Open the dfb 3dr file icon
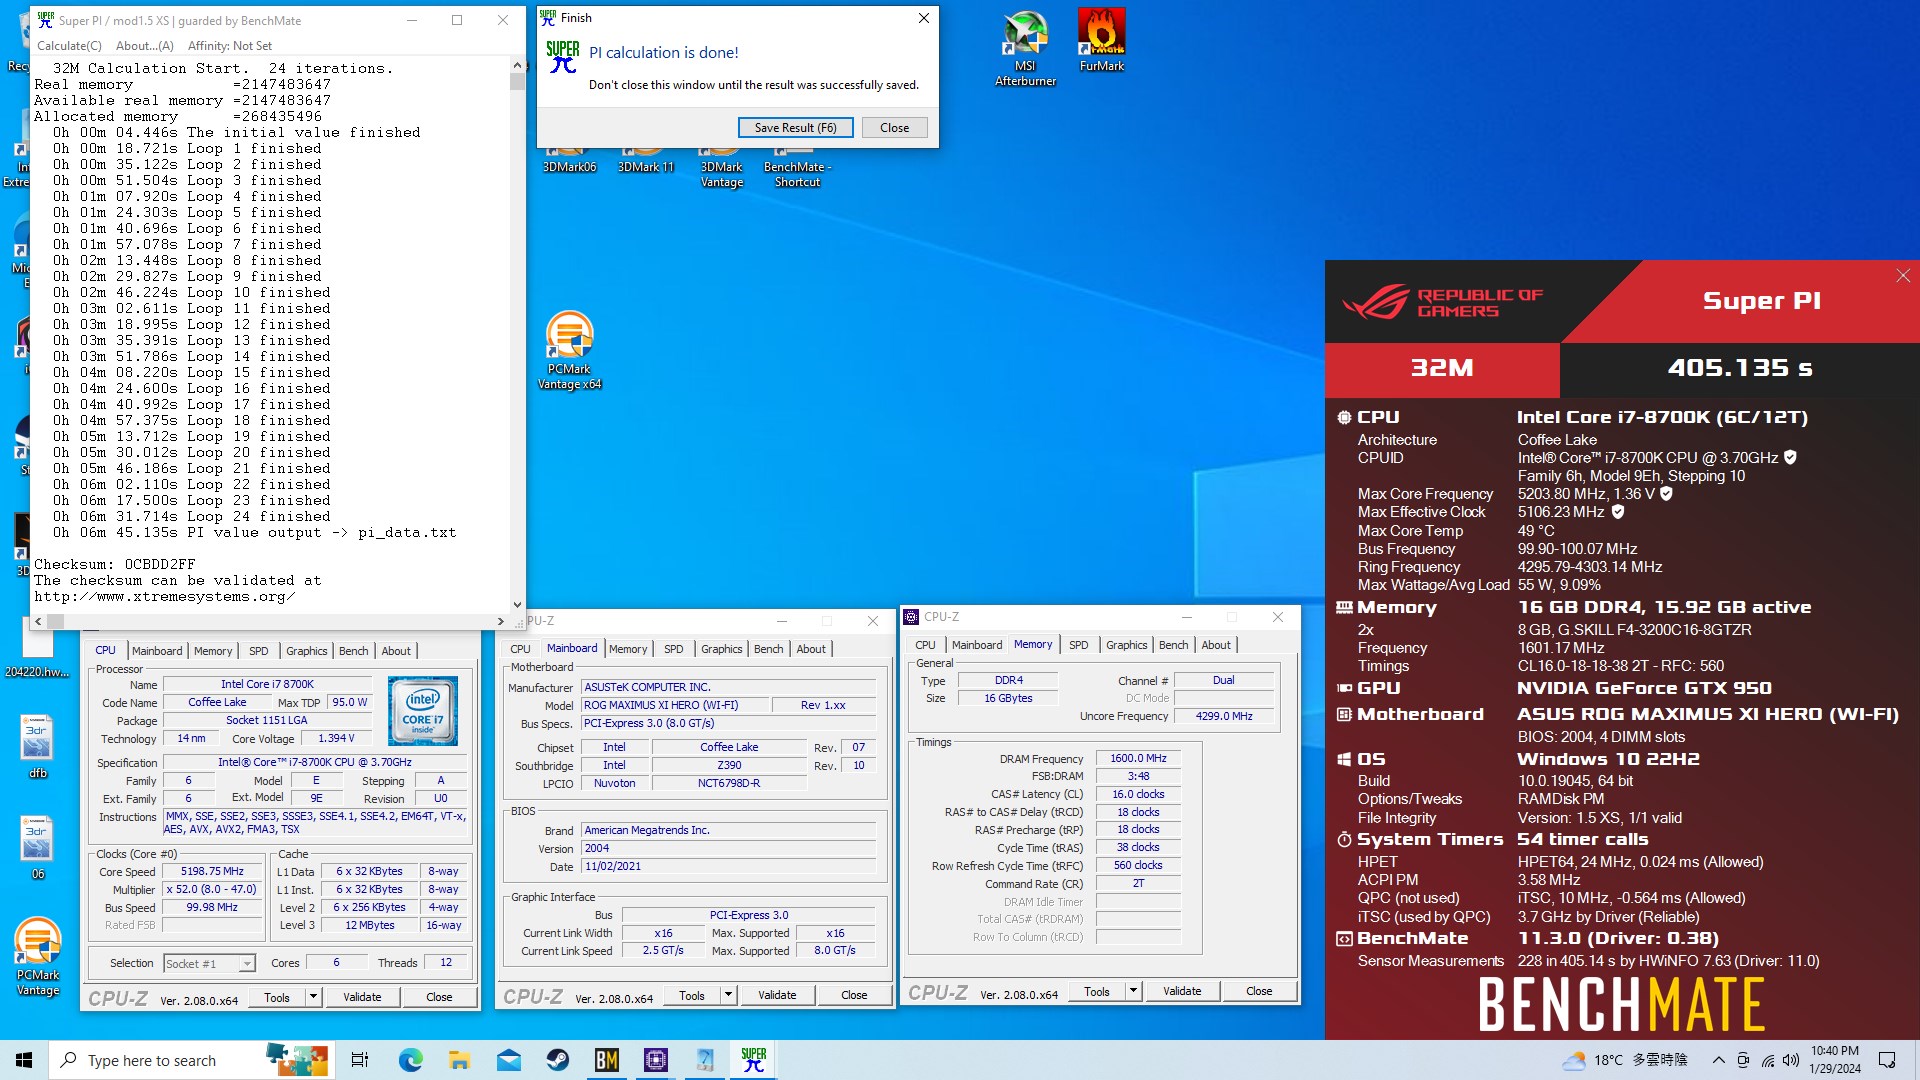The image size is (1920, 1080). [37, 746]
